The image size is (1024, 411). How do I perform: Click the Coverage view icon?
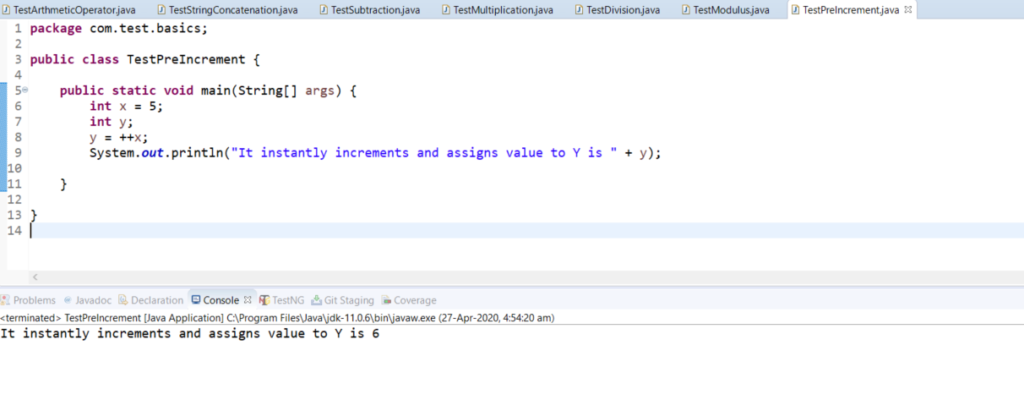[x=385, y=300]
